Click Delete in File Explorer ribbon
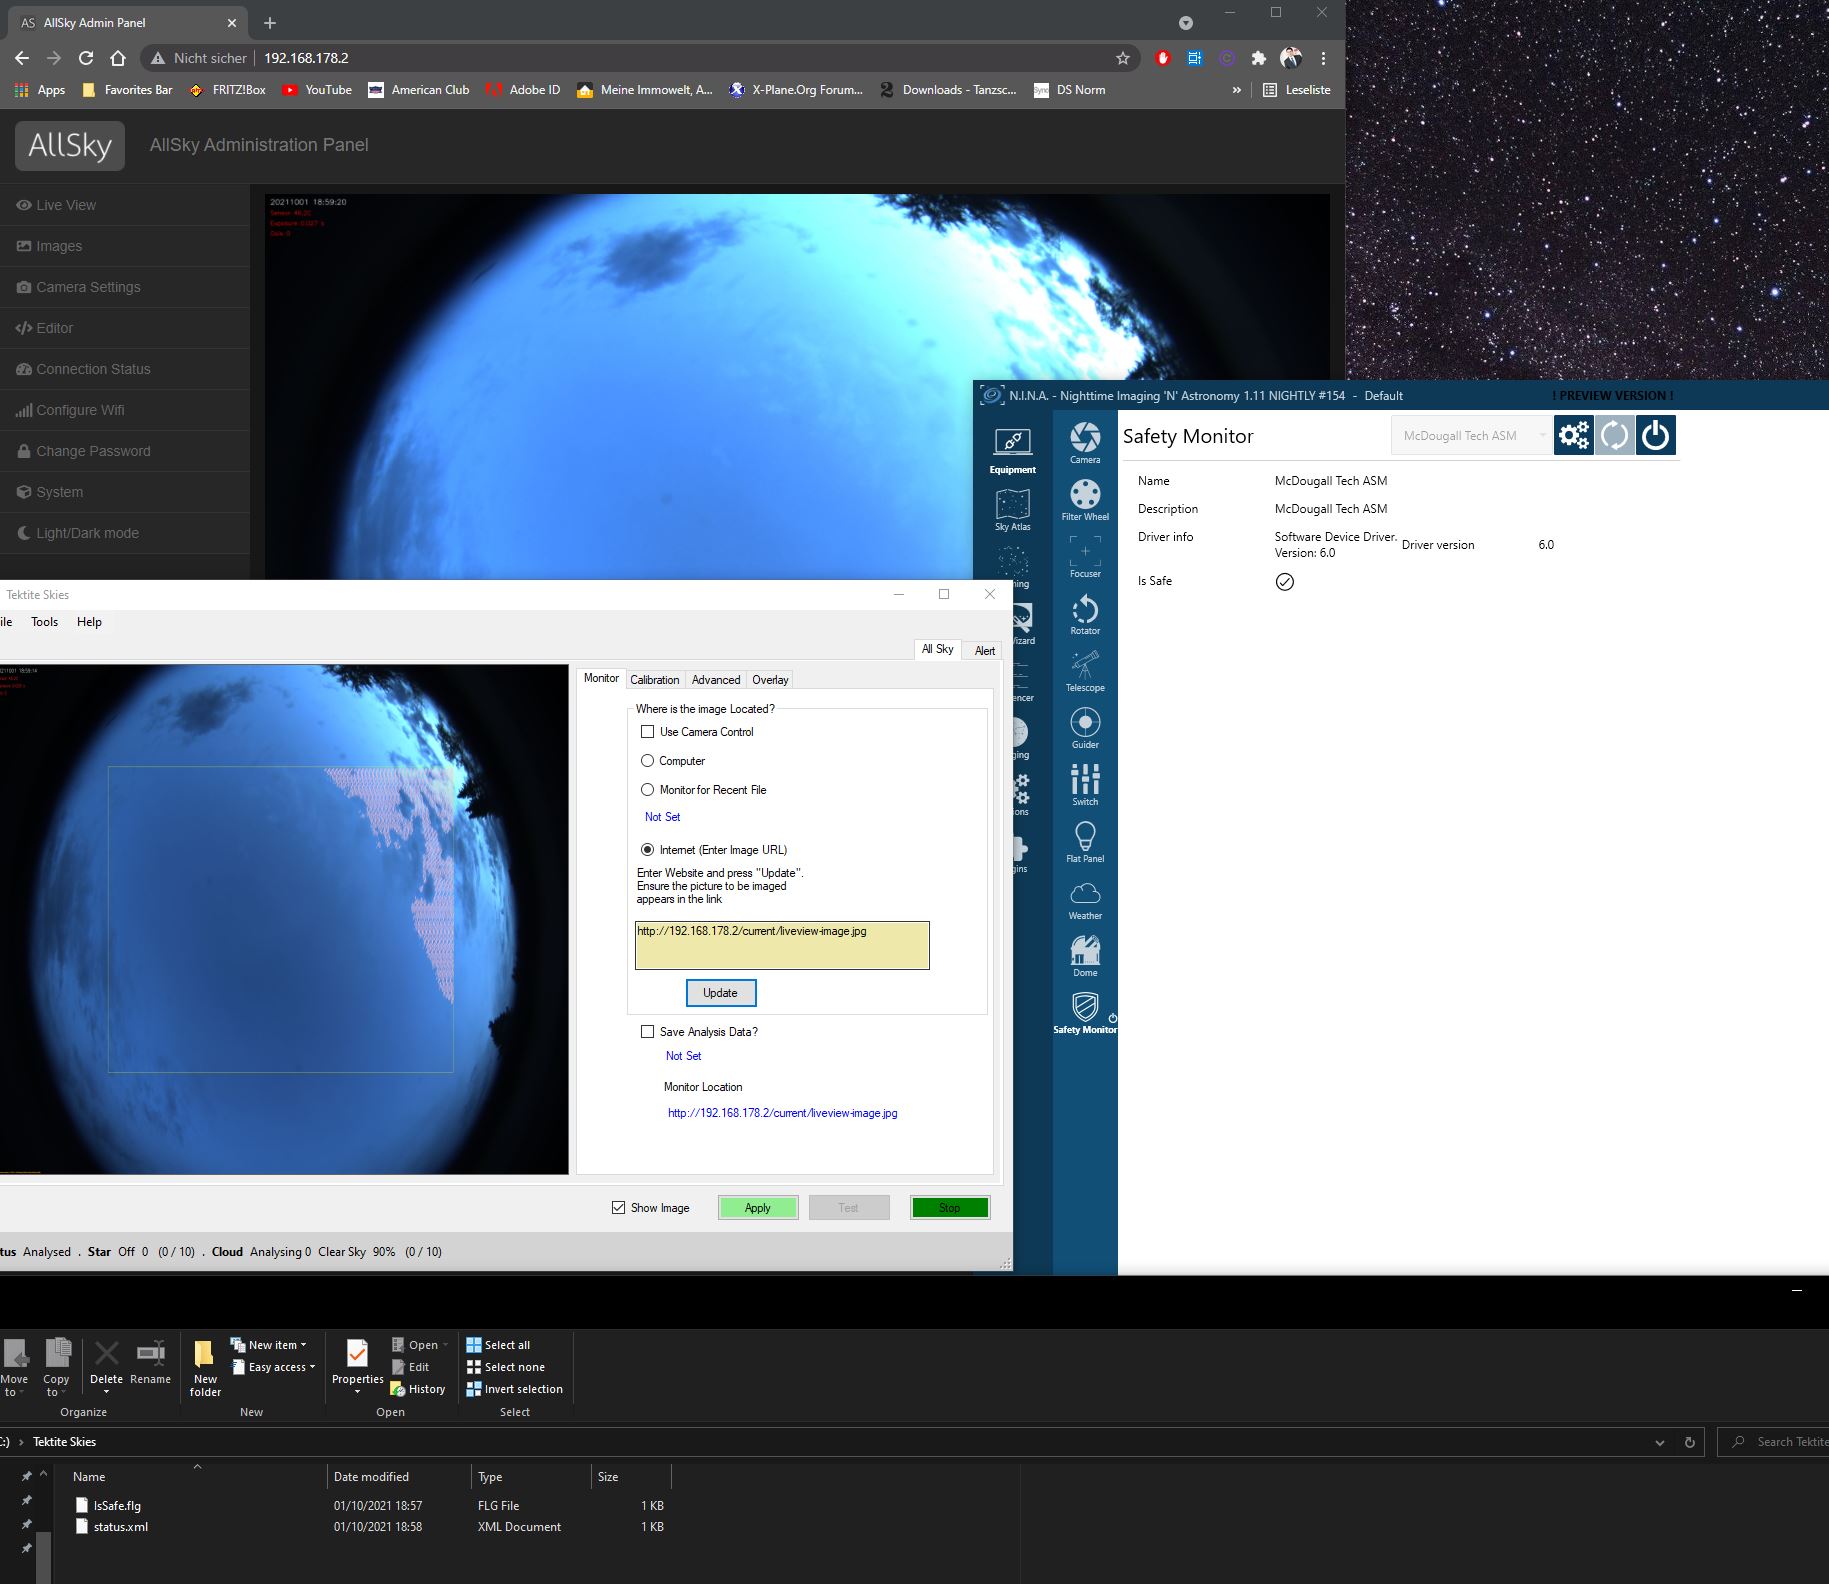Viewport: 1829px width, 1584px height. pyautogui.click(x=106, y=1365)
